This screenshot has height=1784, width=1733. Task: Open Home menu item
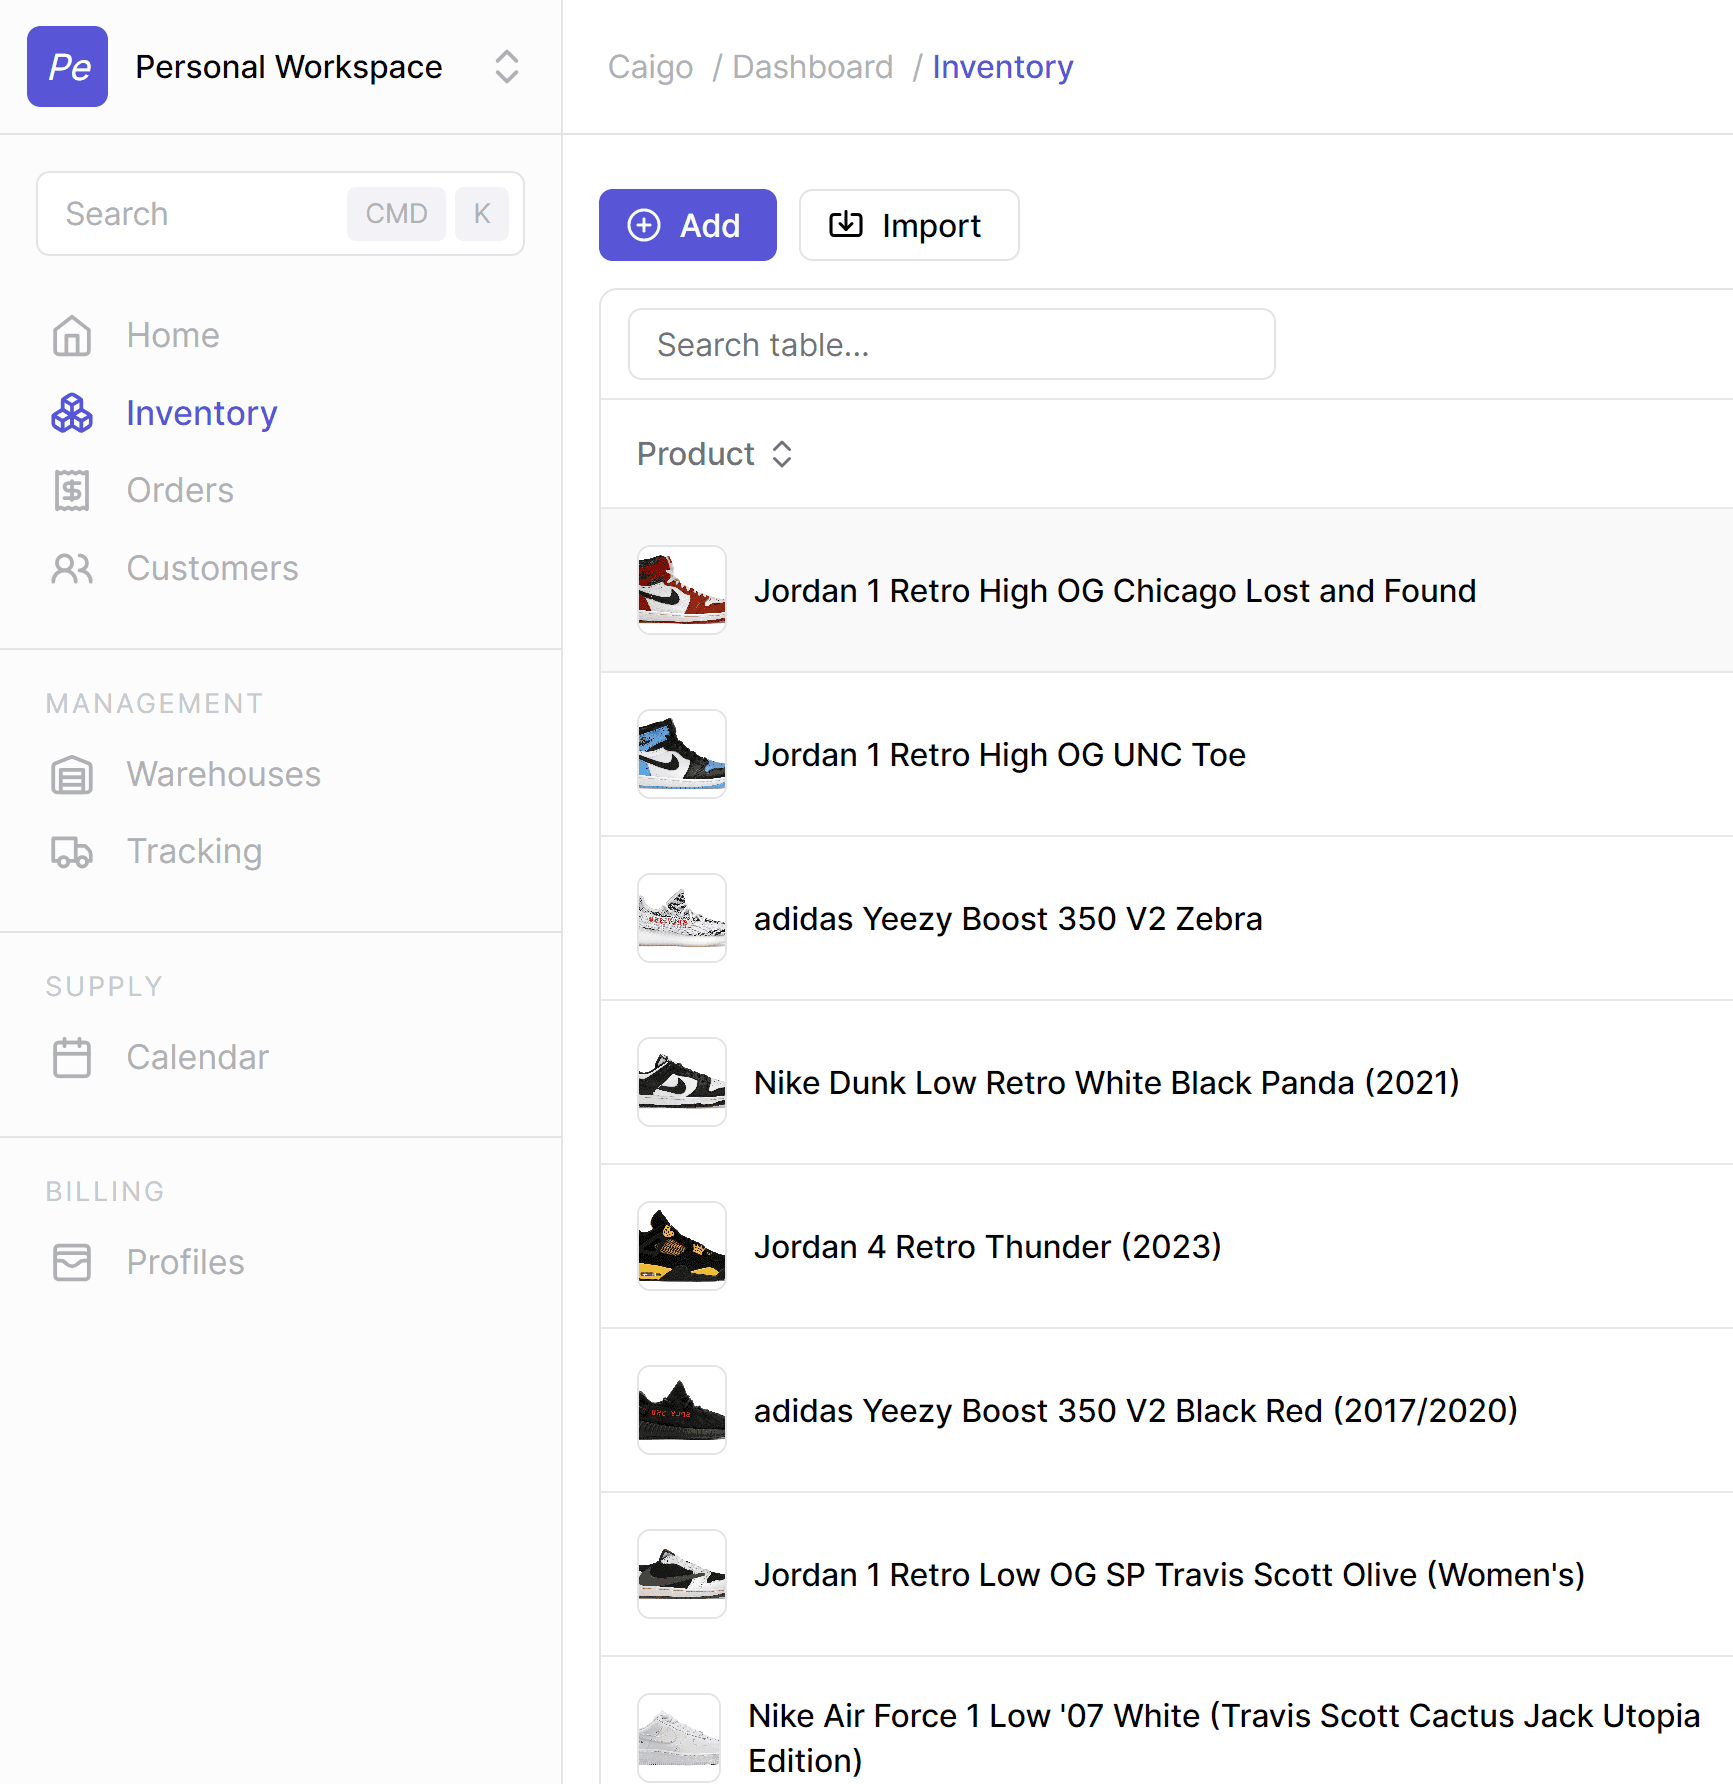[x=173, y=336]
